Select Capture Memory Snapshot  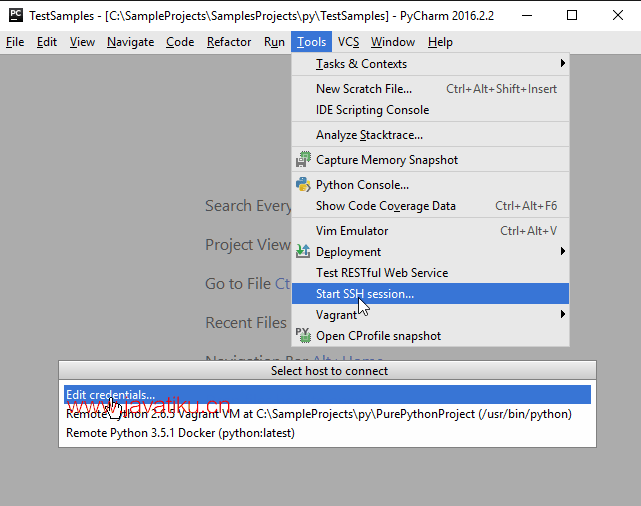[x=430, y=159]
